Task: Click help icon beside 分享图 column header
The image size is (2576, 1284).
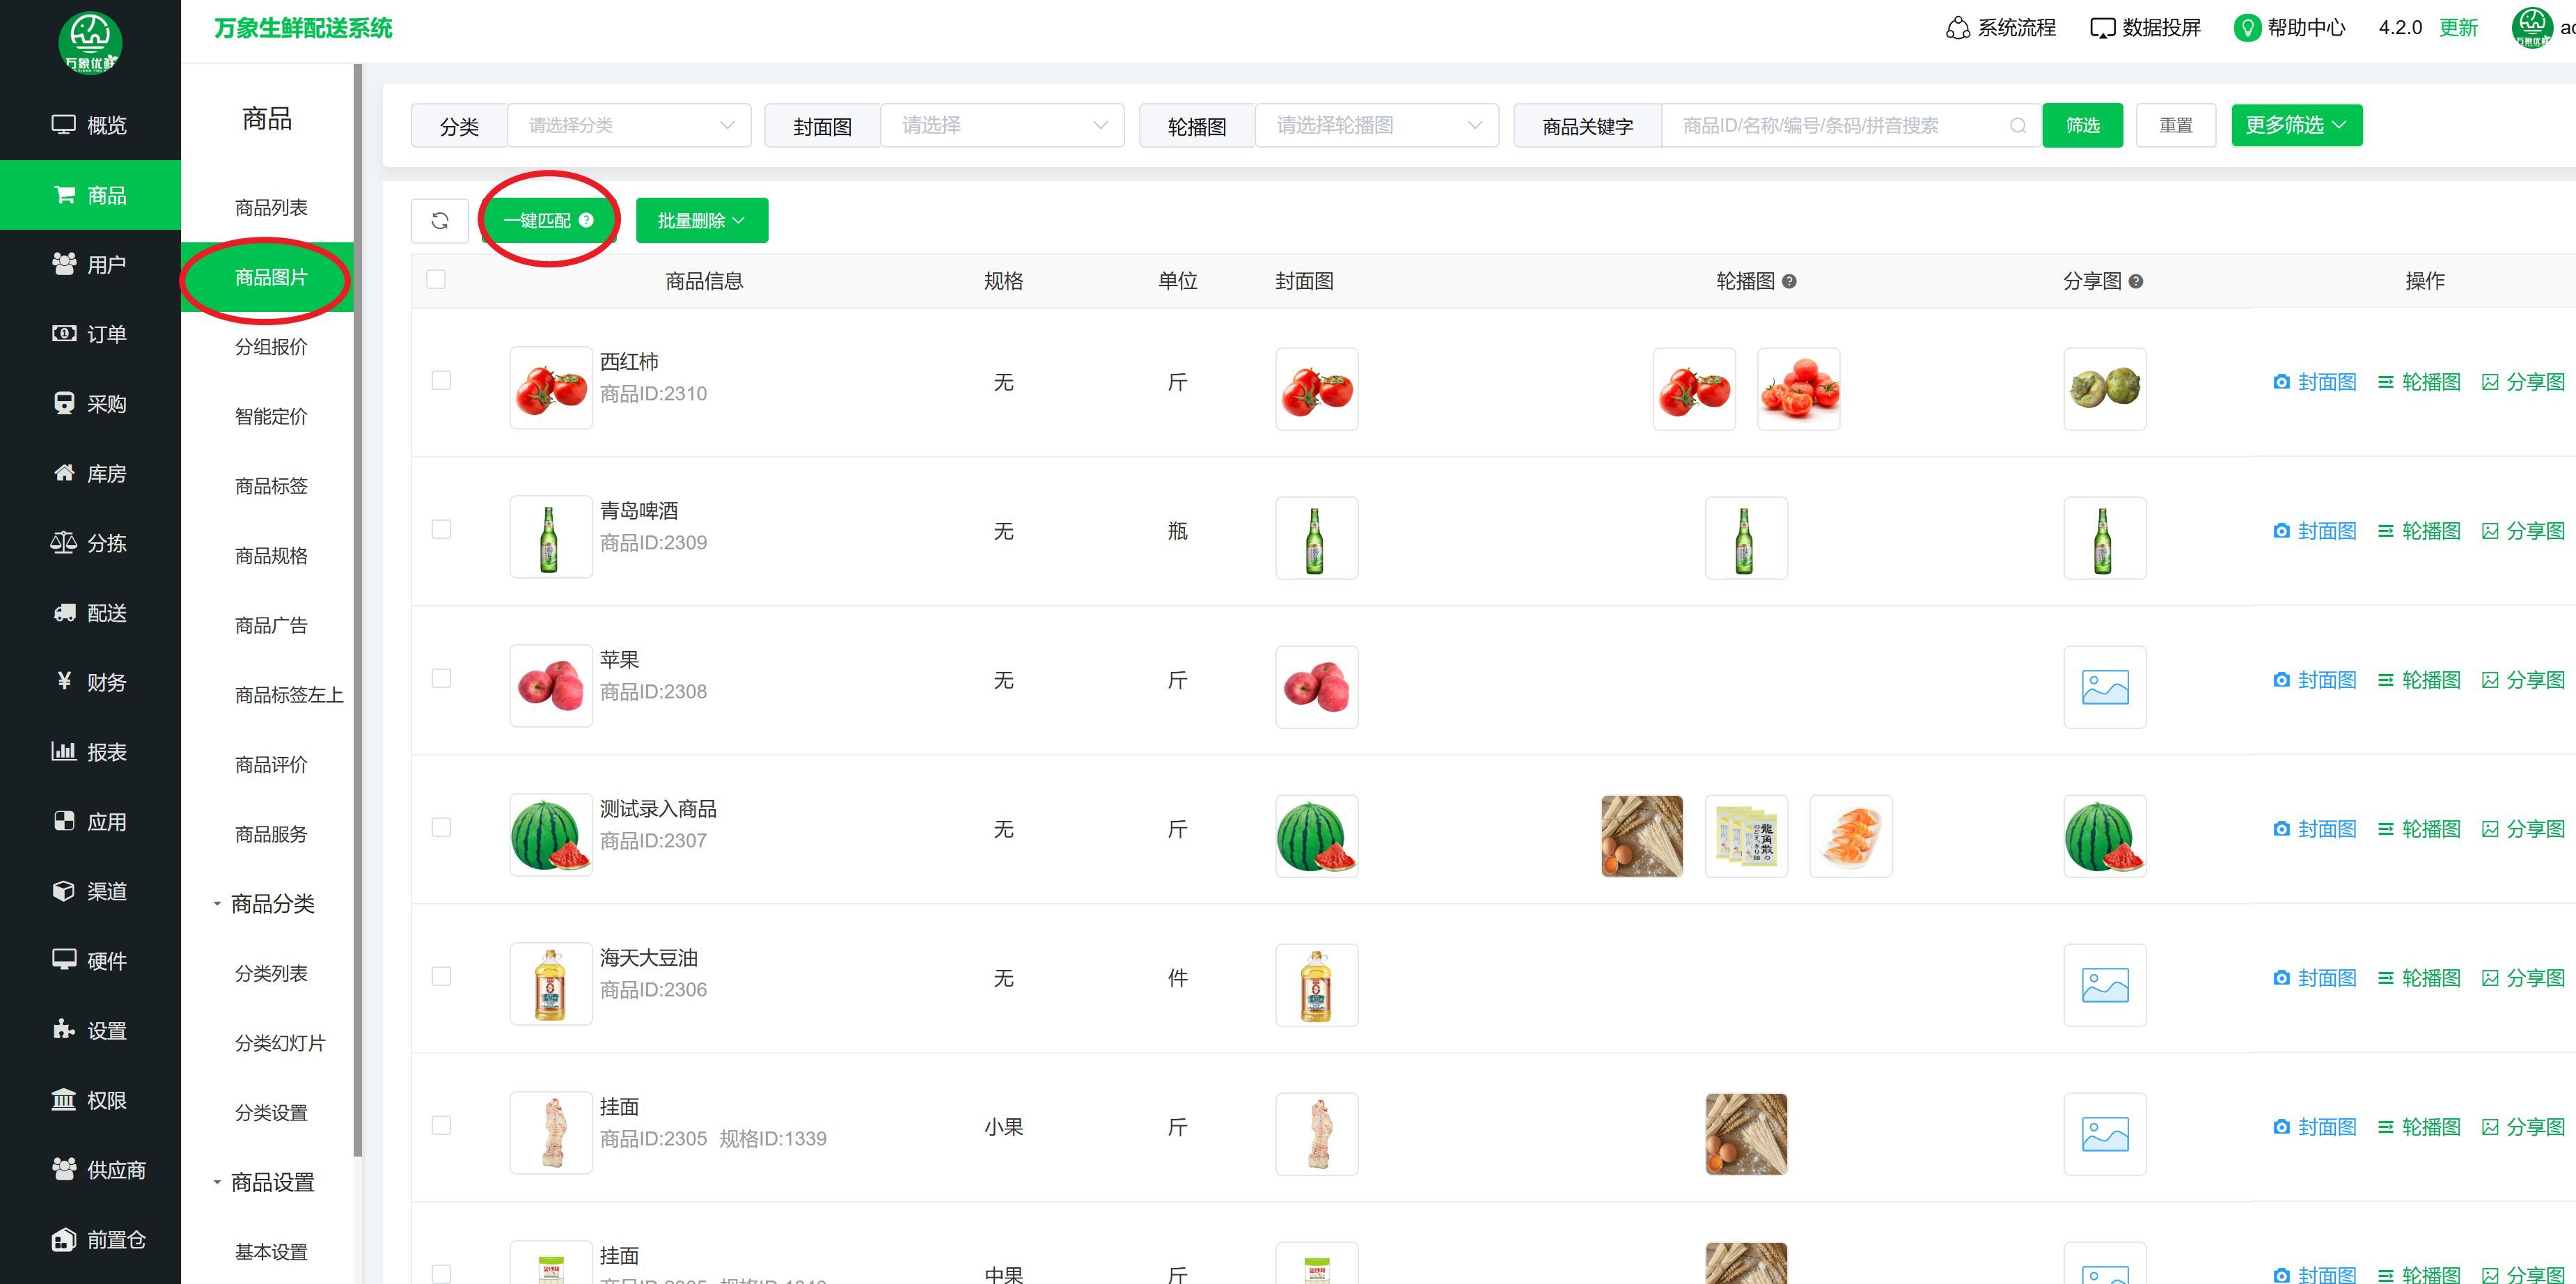Action: coord(2136,281)
